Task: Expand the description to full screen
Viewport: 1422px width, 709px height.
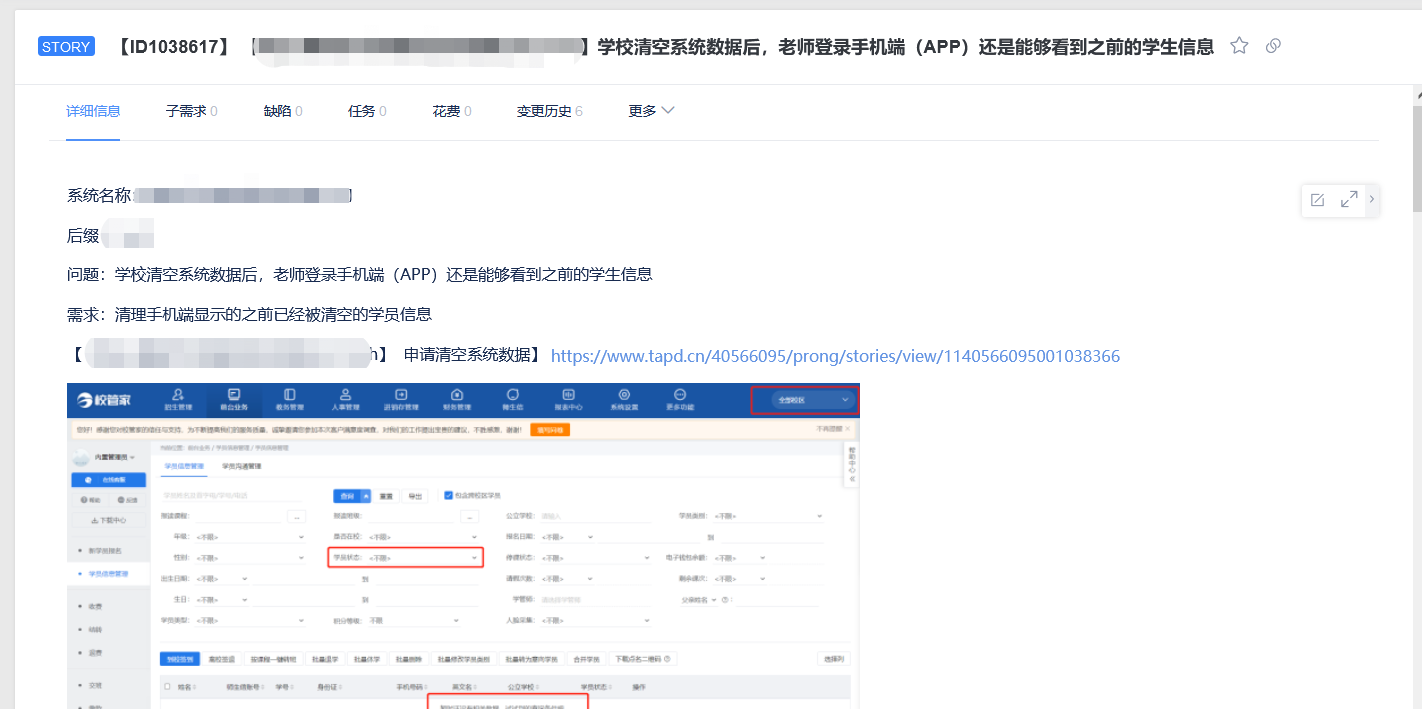Action: tap(1349, 199)
